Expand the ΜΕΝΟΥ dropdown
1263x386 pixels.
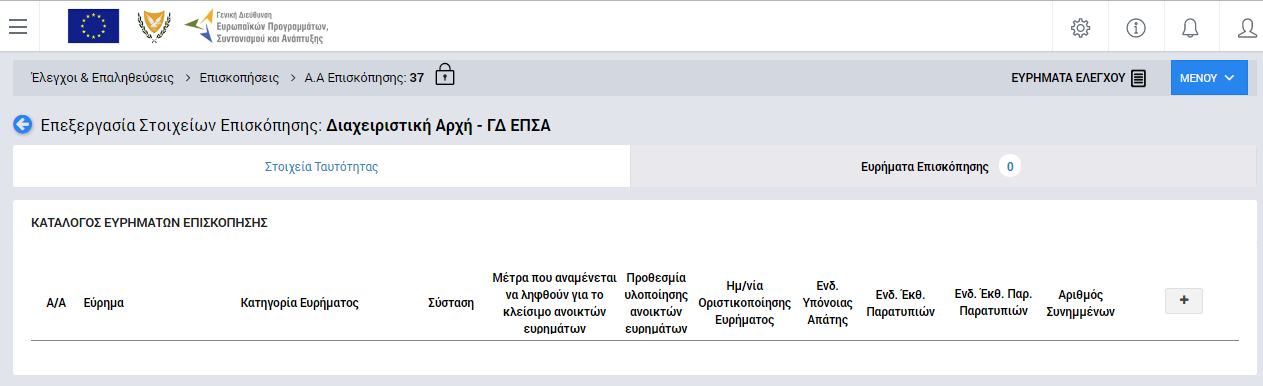[1209, 77]
